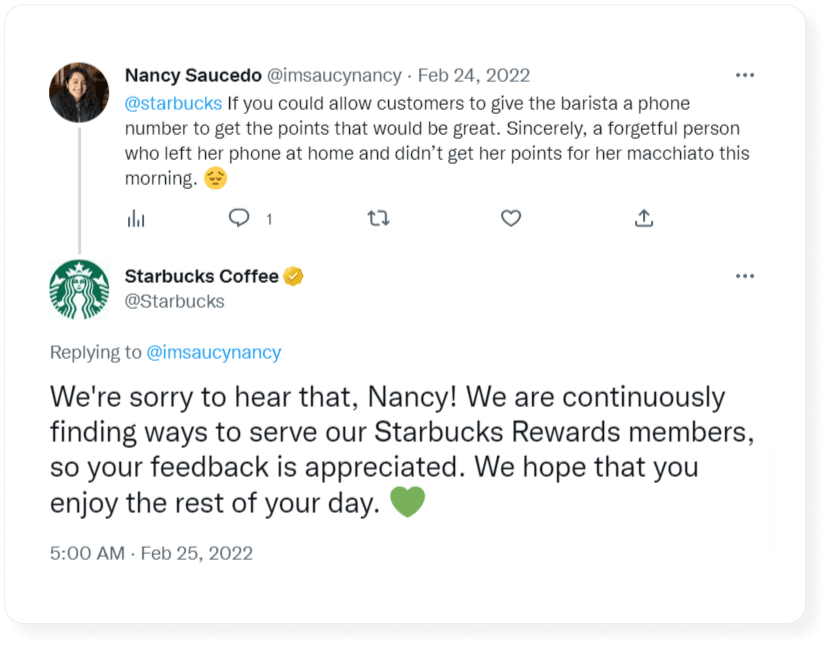831x648 pixels.
Task: Open more options on Starbucks reply
Action: pos(745,276)
